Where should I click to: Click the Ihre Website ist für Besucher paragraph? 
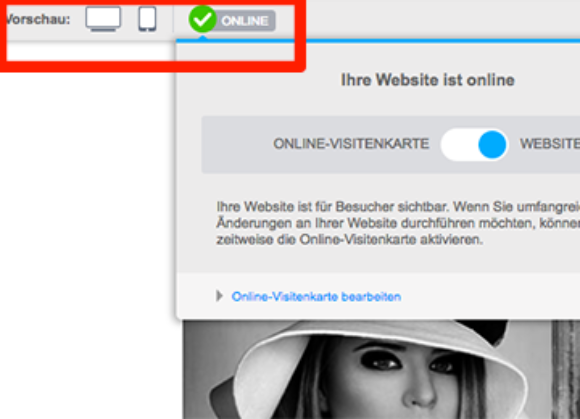point(398,223)
